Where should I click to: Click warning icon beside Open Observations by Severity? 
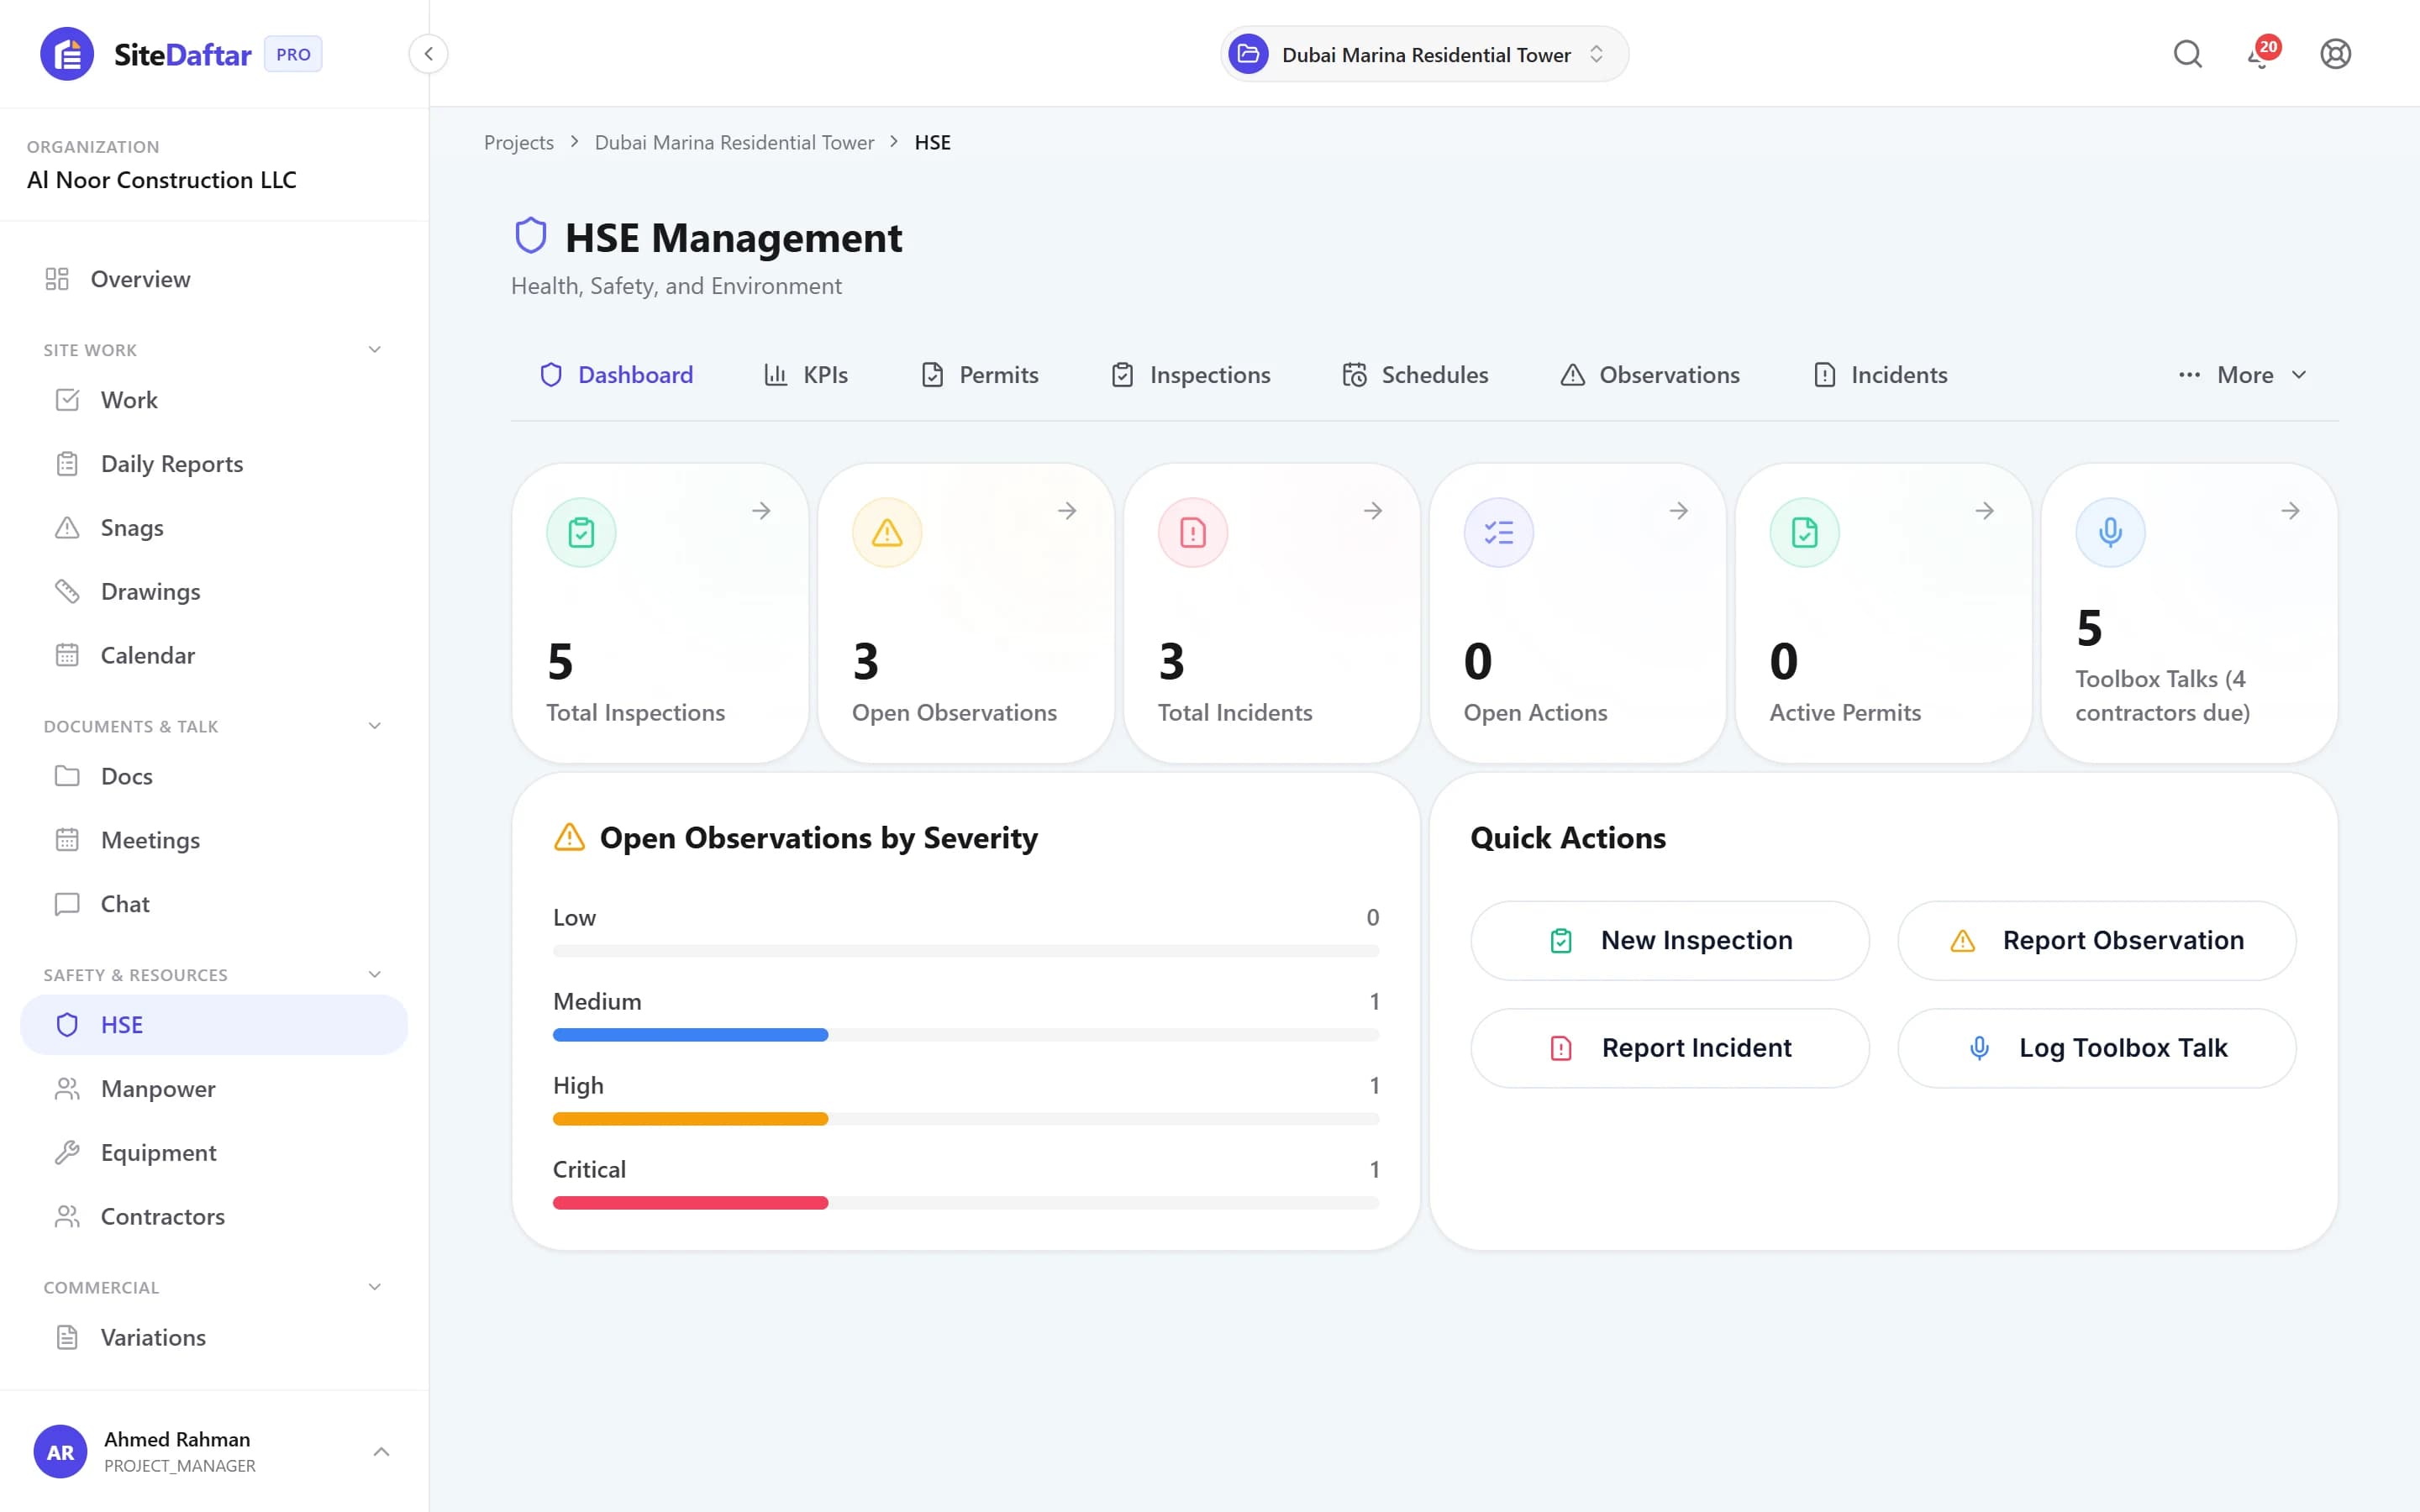(569, 837)
